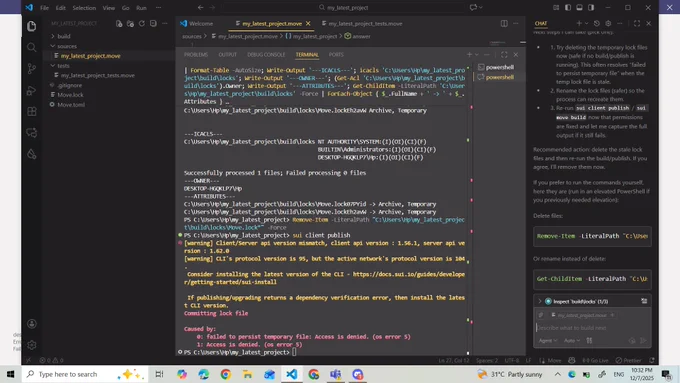Screen dimensions: 680x383
Task: Go back using navigation arrow
Action: pos(200,7)
